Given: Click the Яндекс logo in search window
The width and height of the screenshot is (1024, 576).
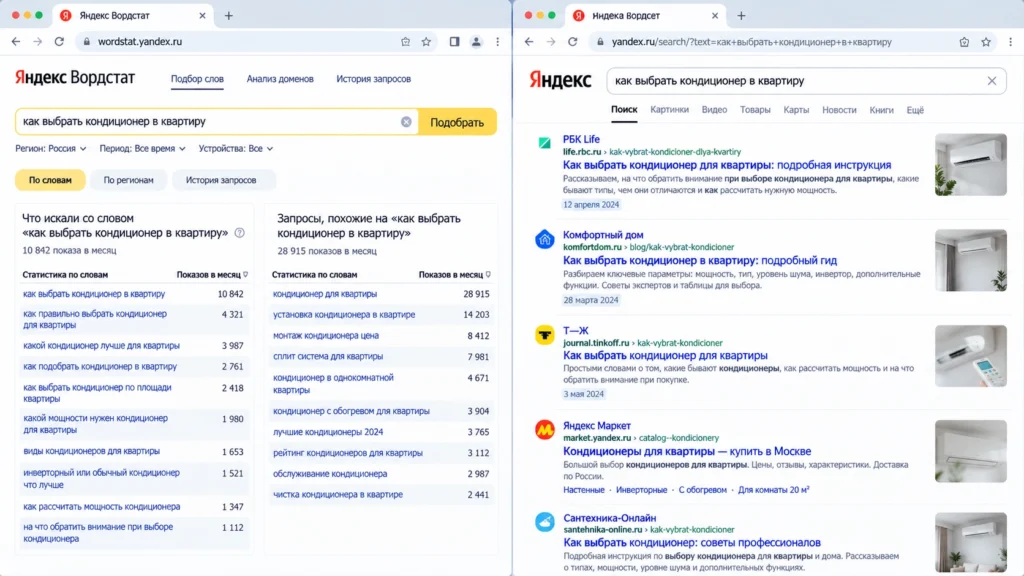Looking at the screenshot, I should [x=560, y=80].
